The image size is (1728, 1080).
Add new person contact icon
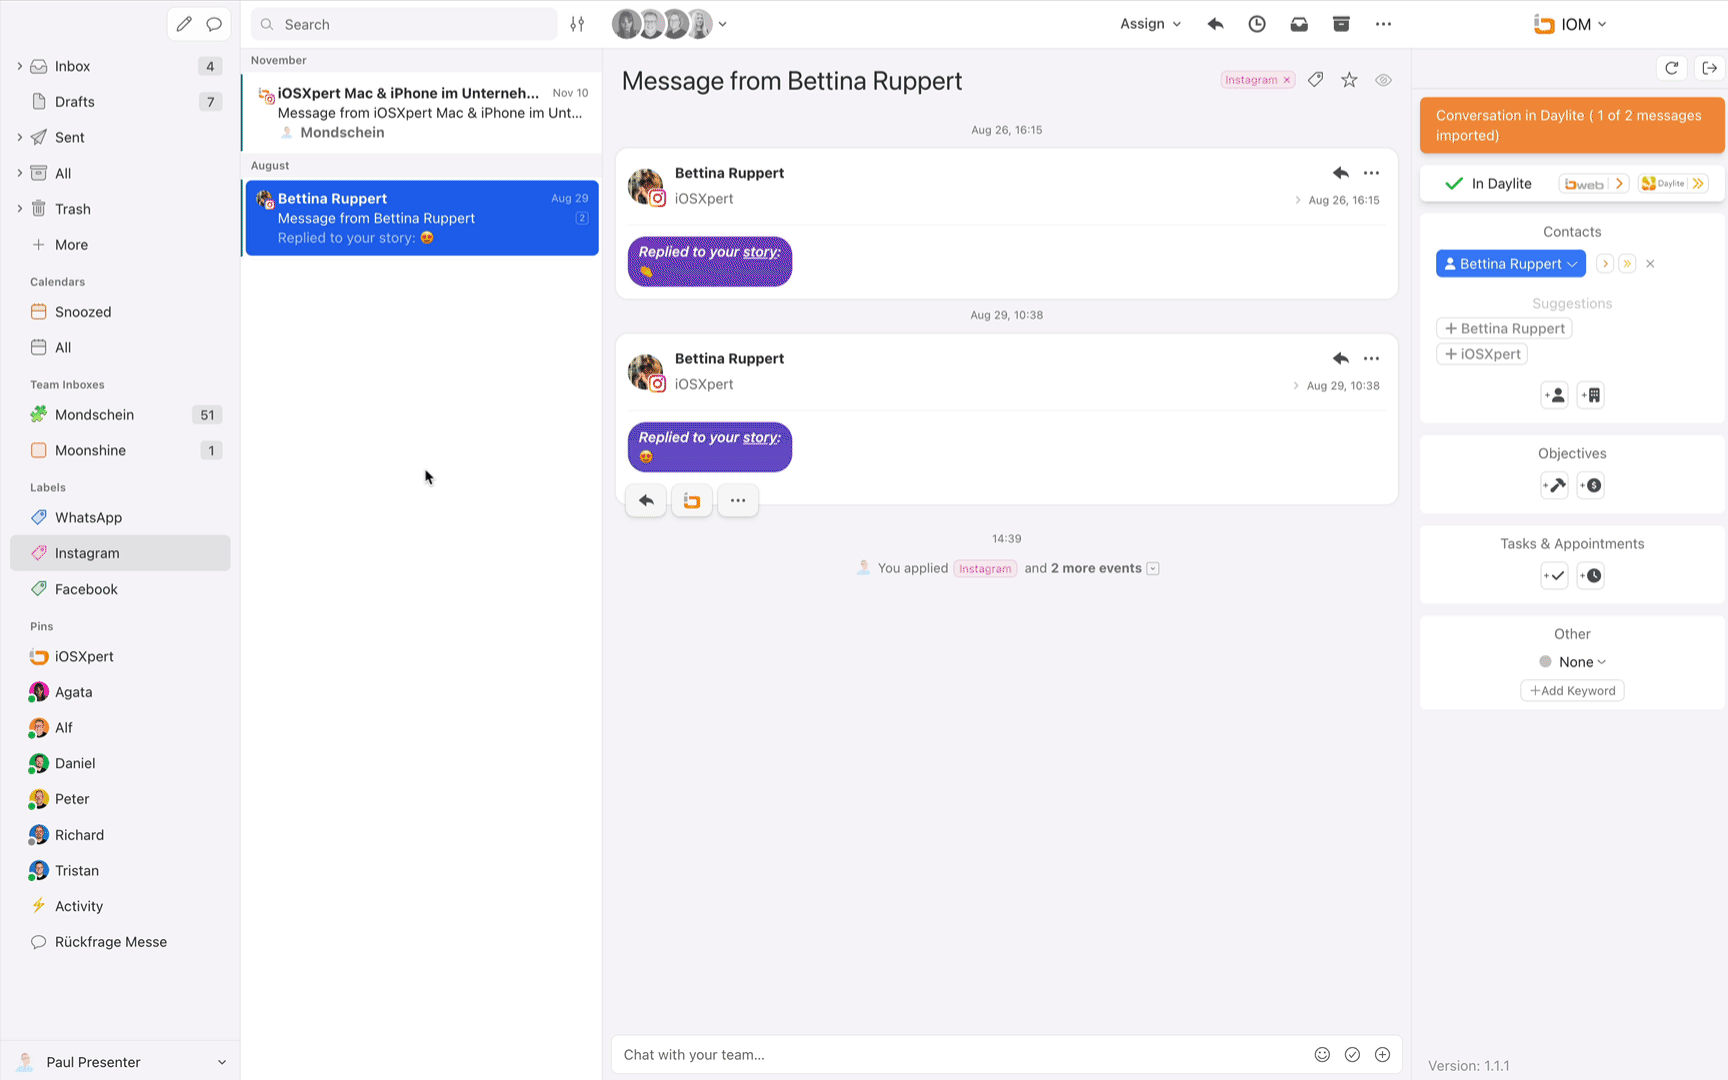(x=1554, y=395)
